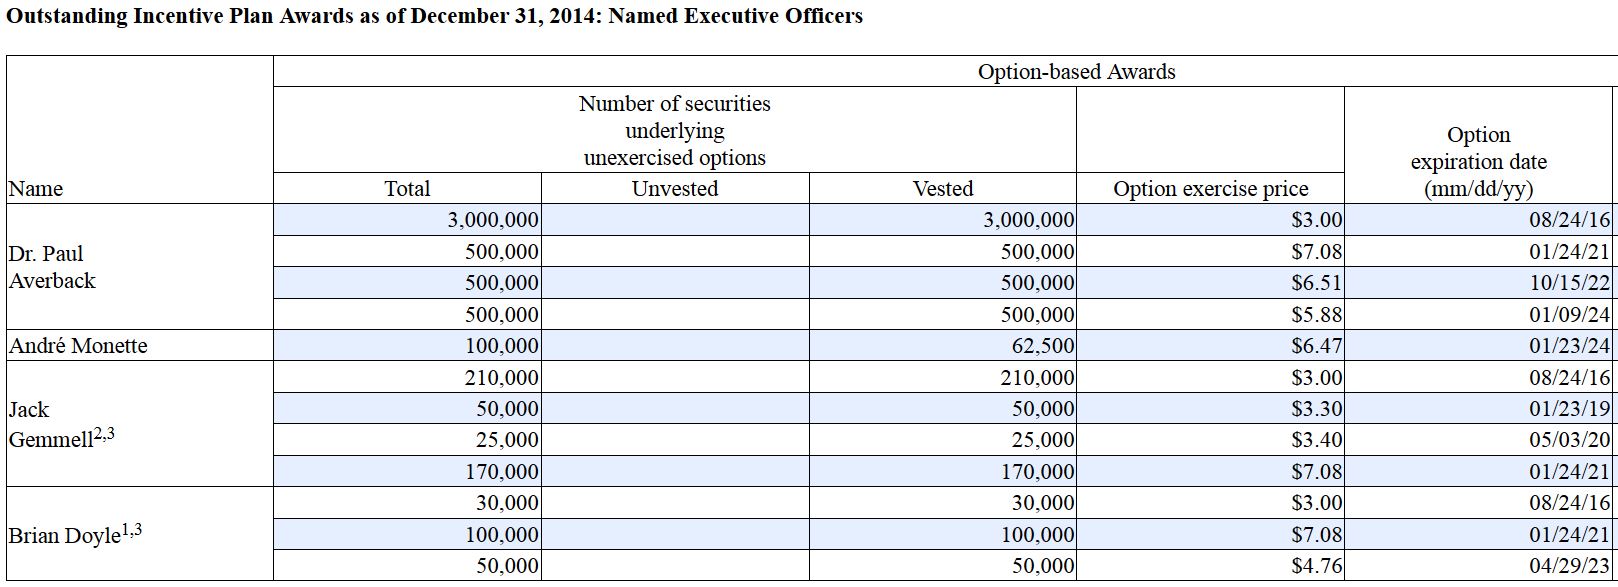Click the André Monette name cell
Viewport: 1618px width, 587px height.
point(78,346)
